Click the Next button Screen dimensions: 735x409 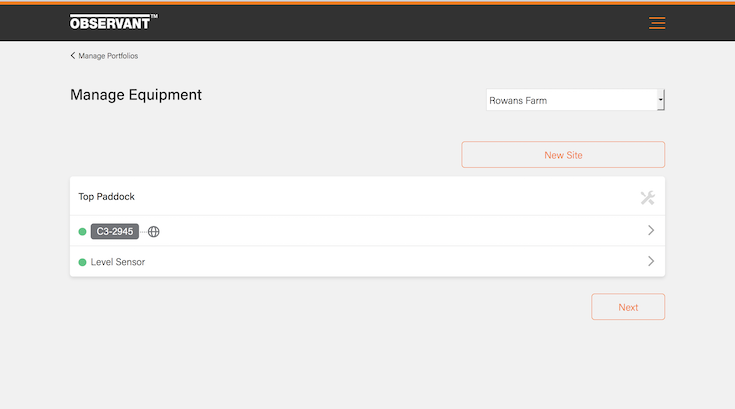[627, 307]
